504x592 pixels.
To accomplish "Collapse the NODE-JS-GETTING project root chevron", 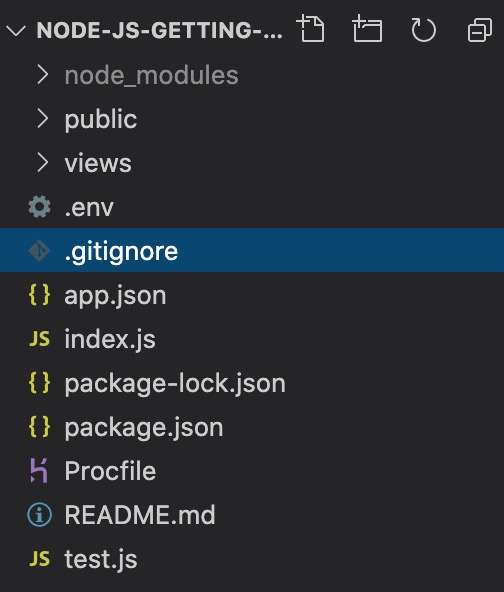I will pyautogui.click(x=16, y=30).
